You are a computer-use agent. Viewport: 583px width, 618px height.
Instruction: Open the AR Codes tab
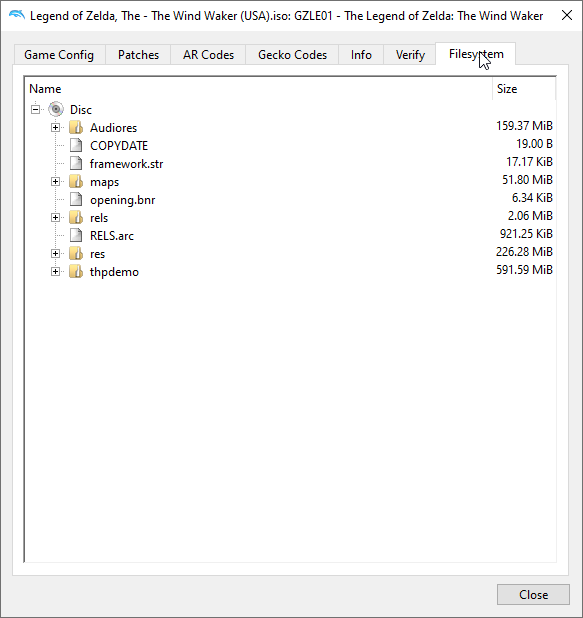click(x=208, y=55)
